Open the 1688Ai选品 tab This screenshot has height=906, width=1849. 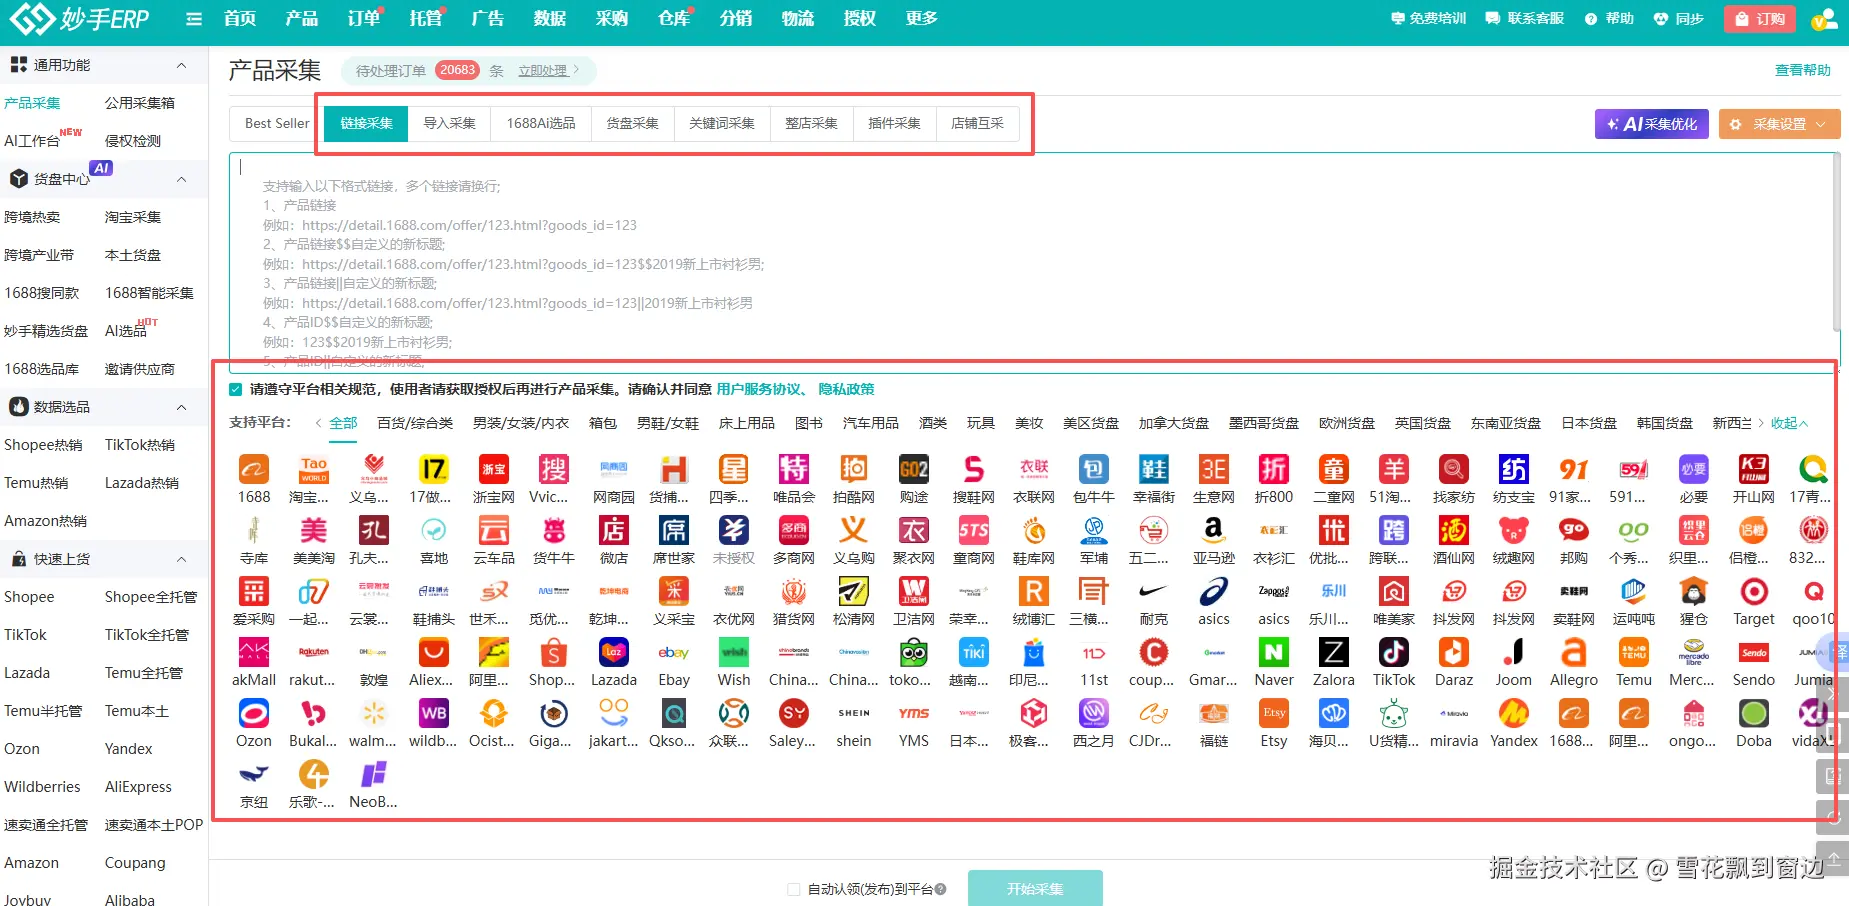tap(541, 123)
